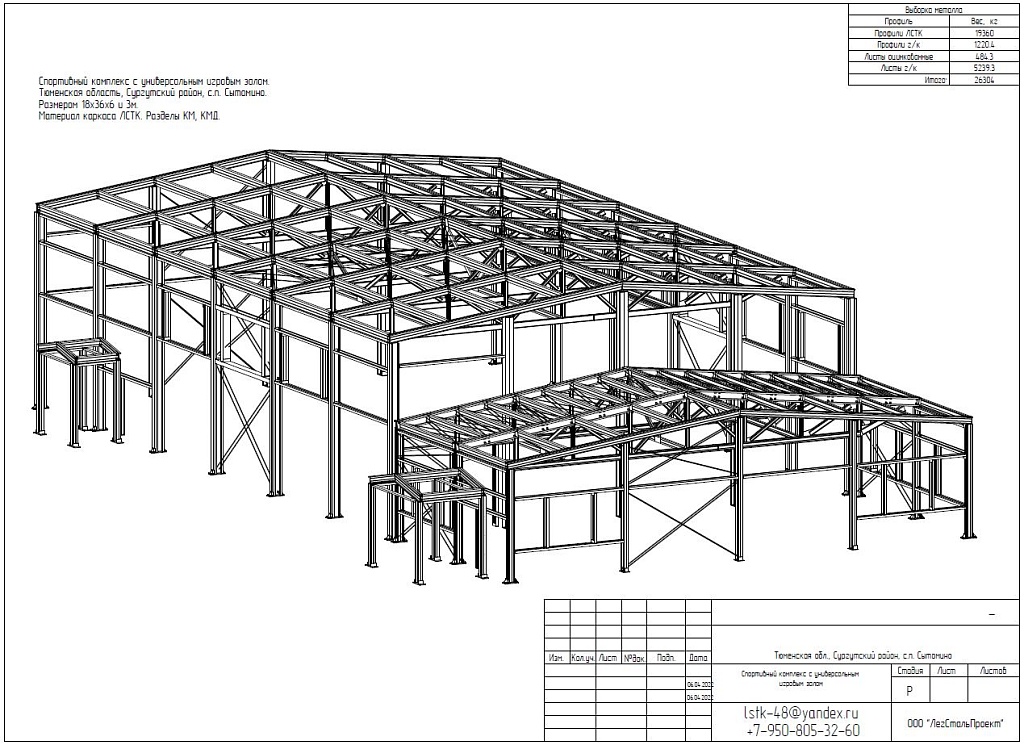Click the 'Дата' column header in title block
Screen dimensions: 1024x745
coord(698,658)
